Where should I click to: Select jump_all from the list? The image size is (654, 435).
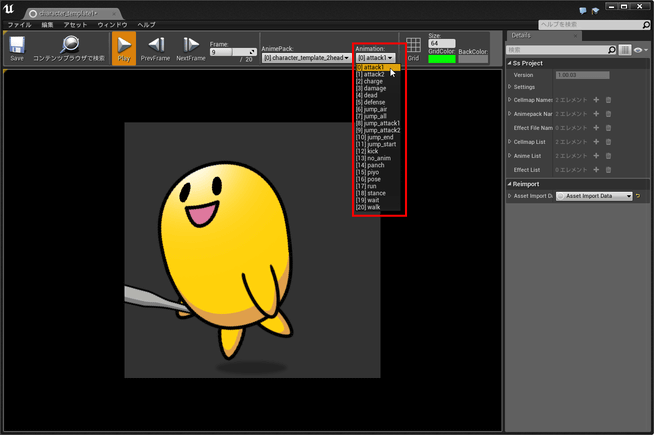tap(378, 116)
